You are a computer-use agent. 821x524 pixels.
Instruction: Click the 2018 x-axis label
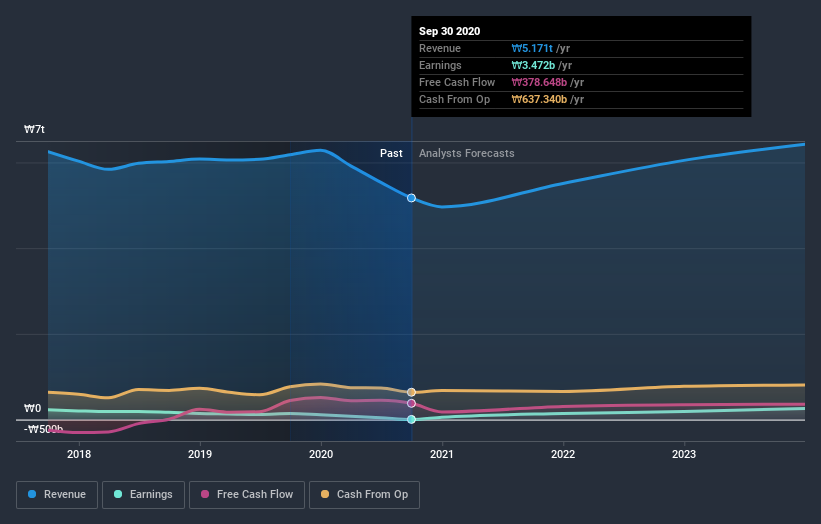tap(79, 454)
